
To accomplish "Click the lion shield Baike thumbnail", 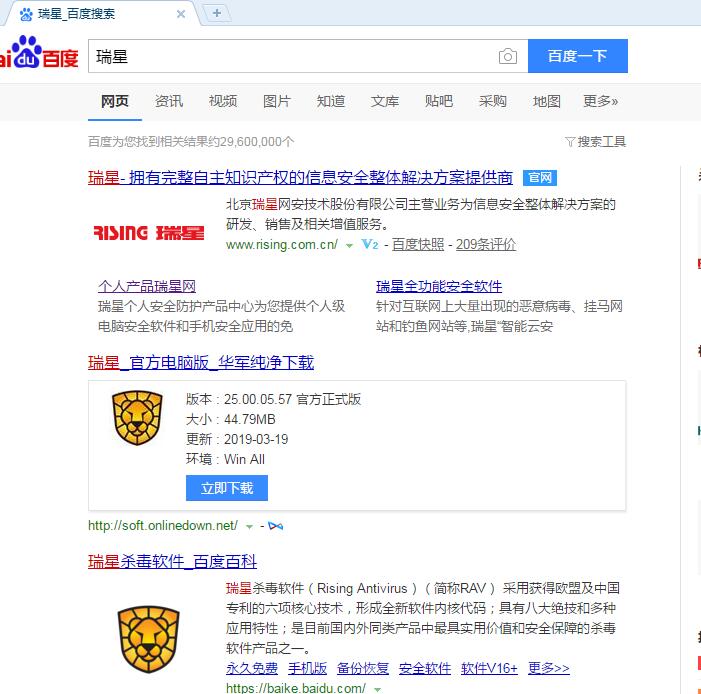I will [148, 639].
